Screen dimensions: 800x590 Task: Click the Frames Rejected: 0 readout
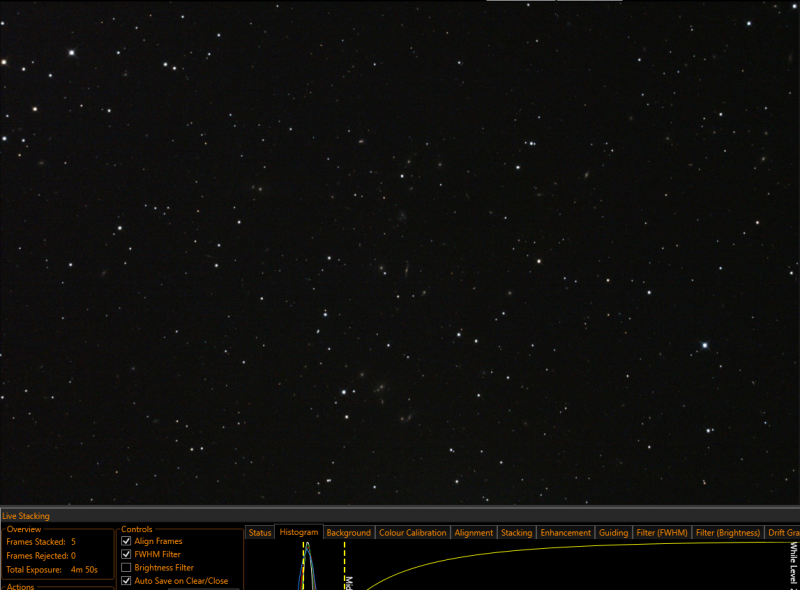[41, 556]
